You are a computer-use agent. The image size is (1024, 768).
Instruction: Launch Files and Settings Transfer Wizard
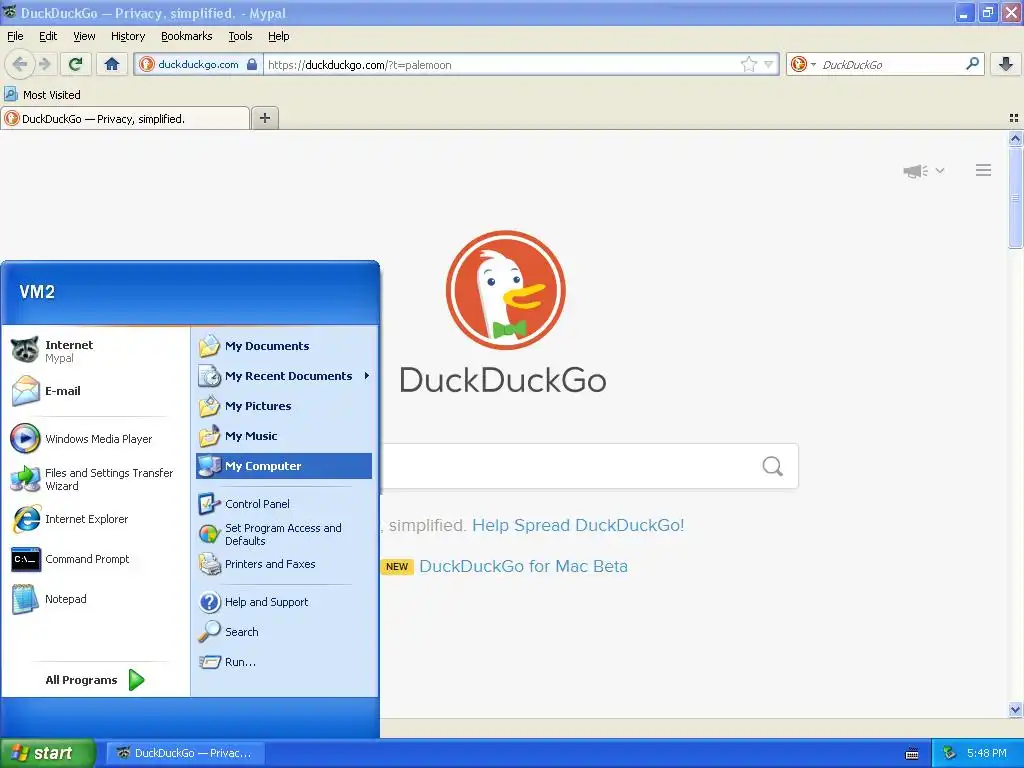click(95, 479)
